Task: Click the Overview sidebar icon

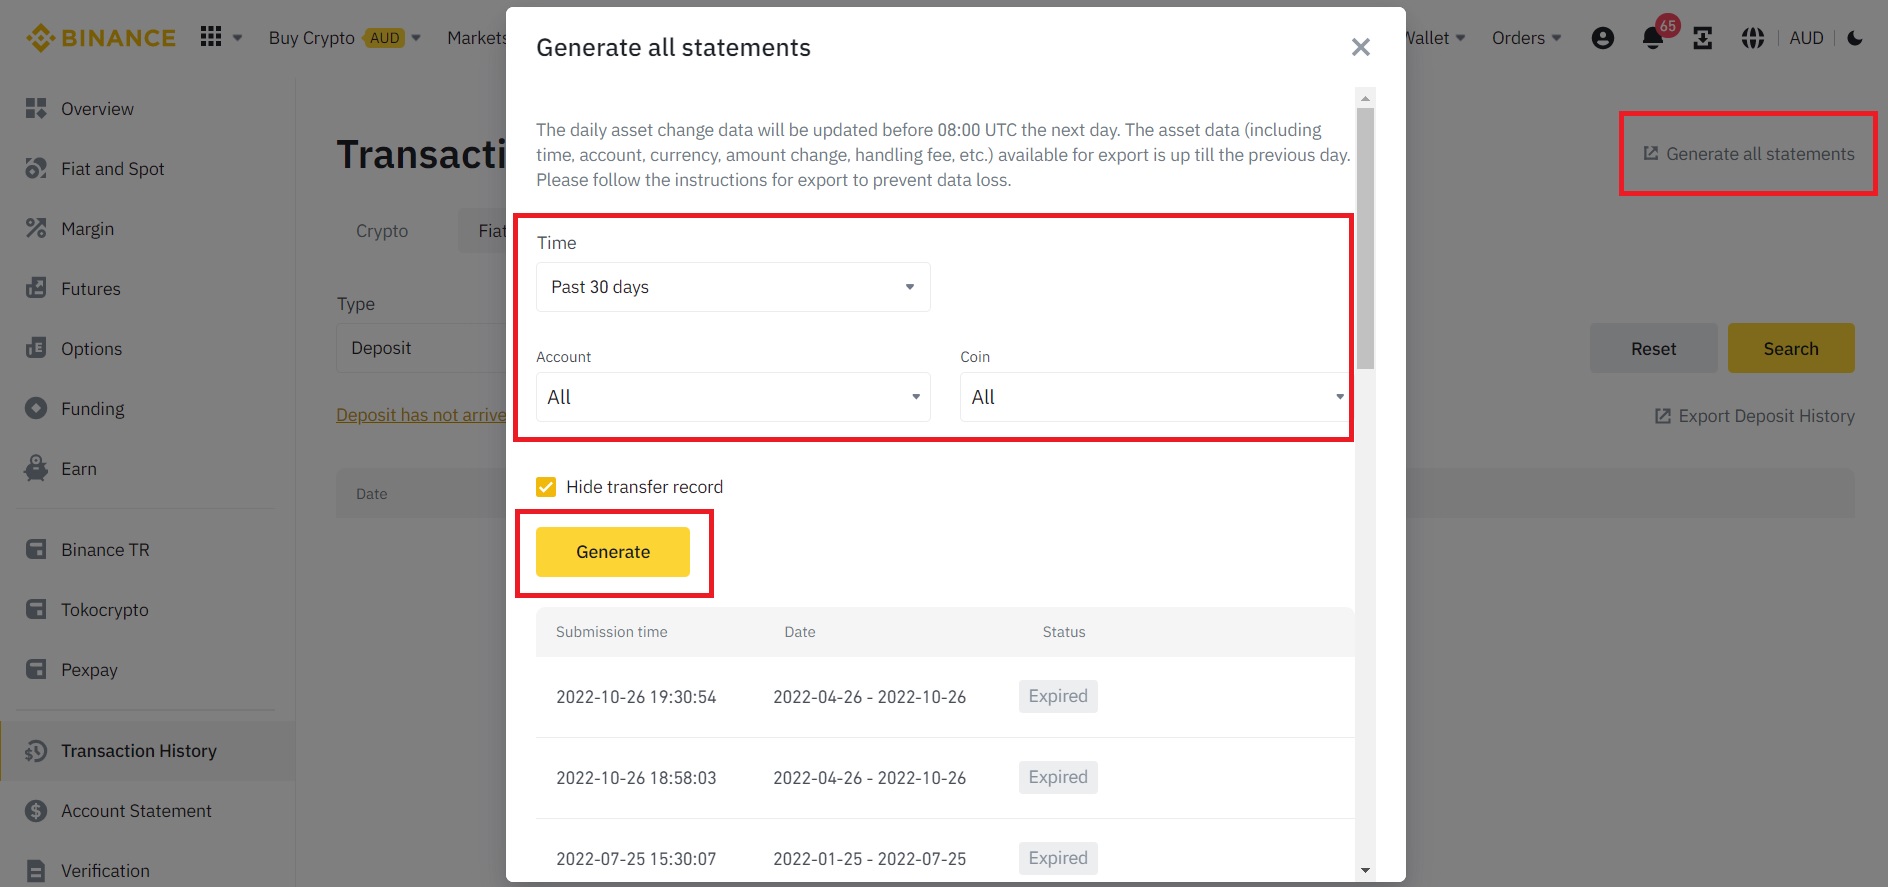Action: (36, 108)
